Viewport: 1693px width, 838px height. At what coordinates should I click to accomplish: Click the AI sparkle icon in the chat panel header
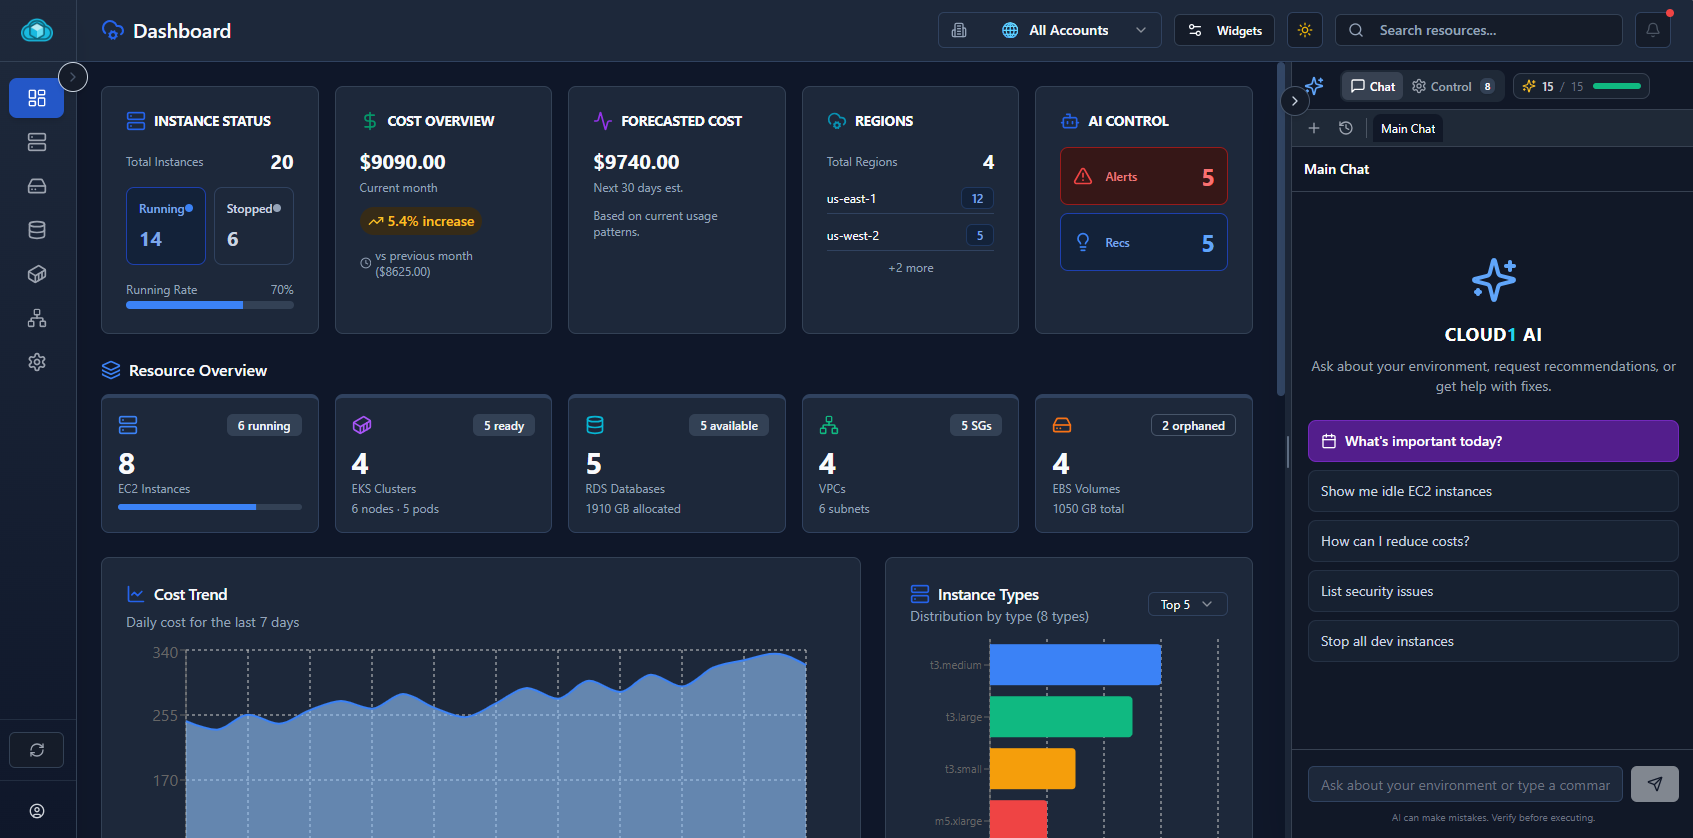pos(1314,86)
